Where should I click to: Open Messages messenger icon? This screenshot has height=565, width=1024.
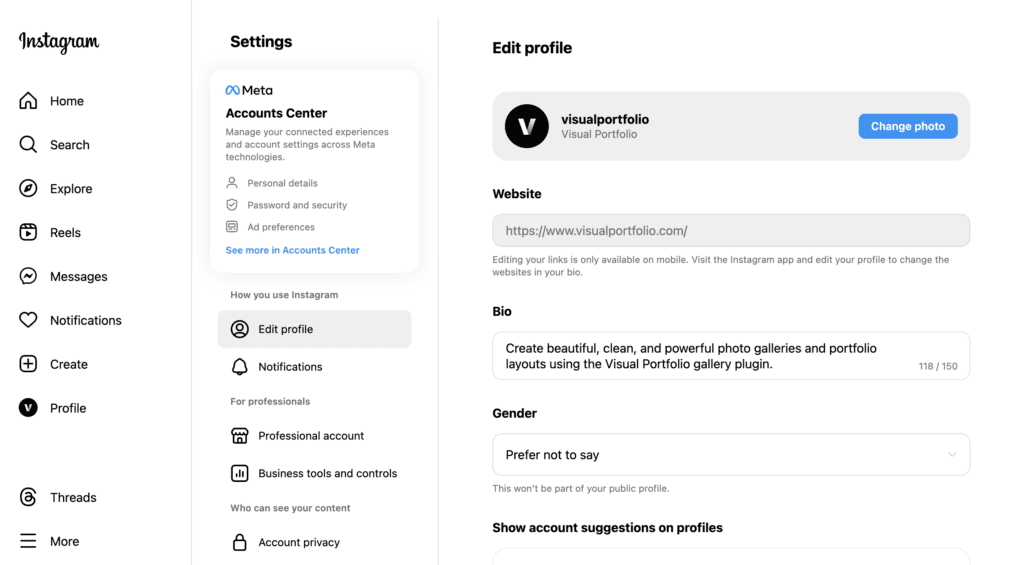click(x=28, y=276)
